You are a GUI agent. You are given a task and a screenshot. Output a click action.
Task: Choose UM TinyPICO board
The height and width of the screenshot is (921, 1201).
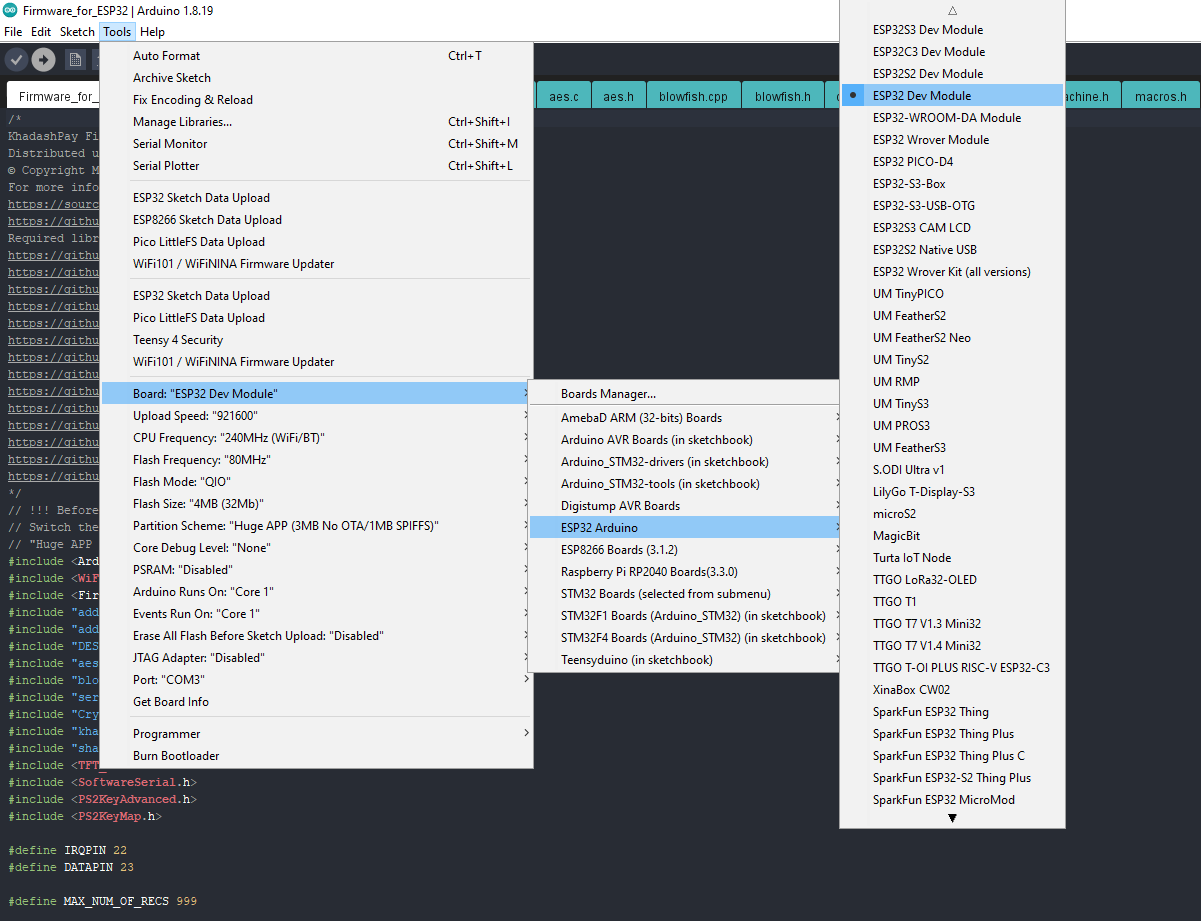point(952,294)
